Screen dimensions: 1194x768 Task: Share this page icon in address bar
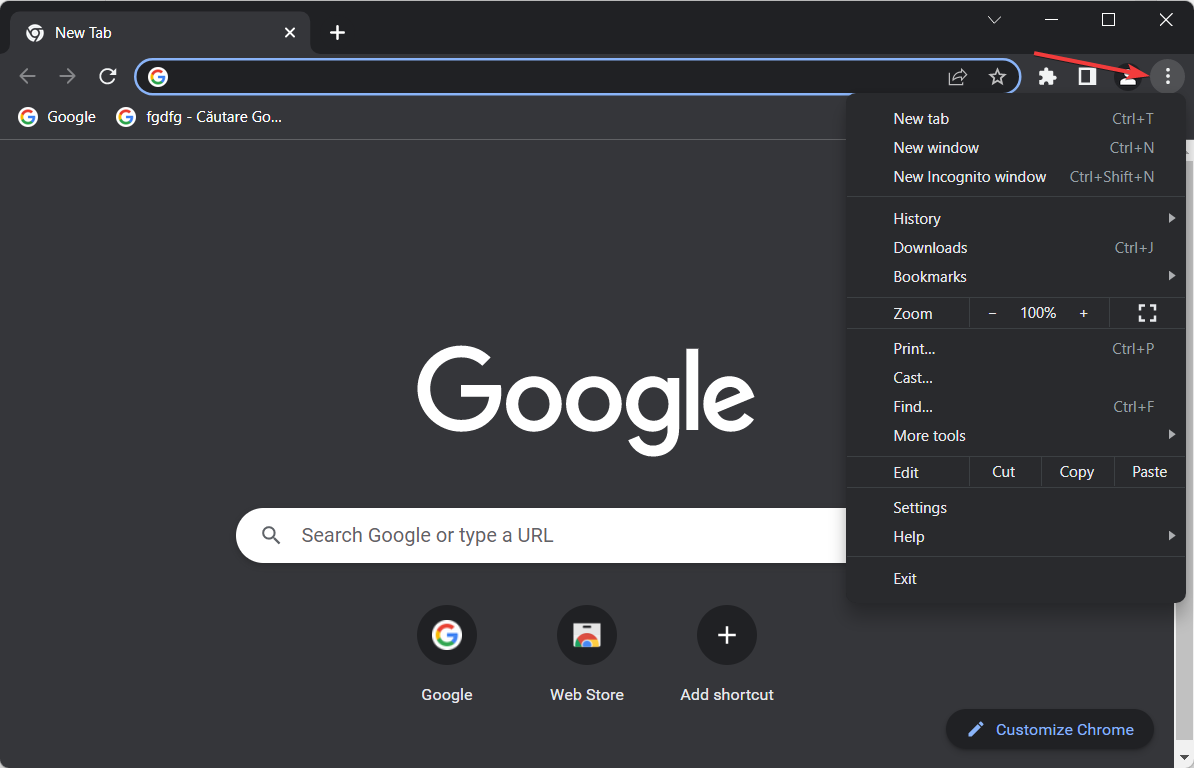click(x=958, y=76)
